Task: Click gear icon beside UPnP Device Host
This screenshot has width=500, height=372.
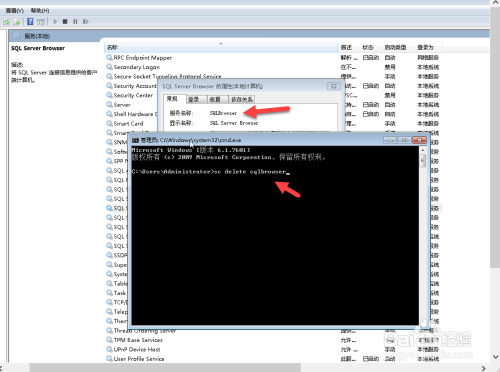Action: coord(109,349)
